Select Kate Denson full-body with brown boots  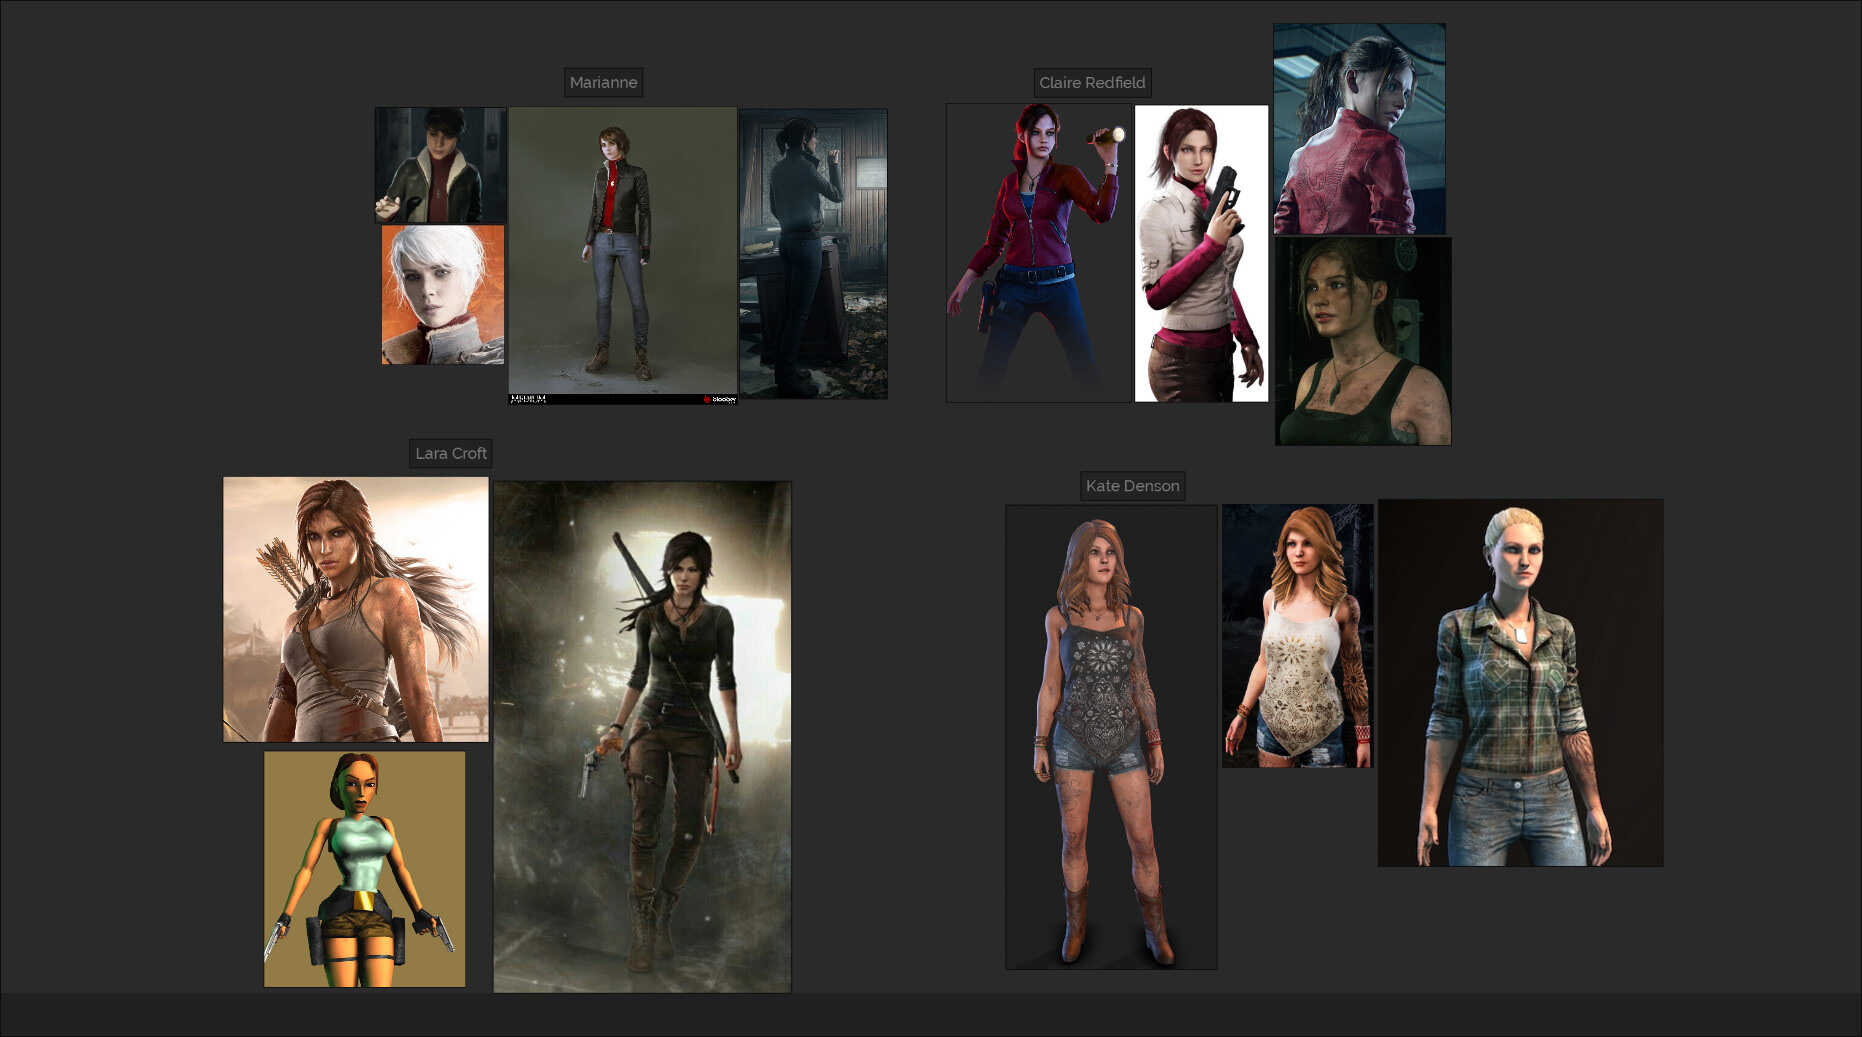pyautogui.click(x=1111, y=737)
